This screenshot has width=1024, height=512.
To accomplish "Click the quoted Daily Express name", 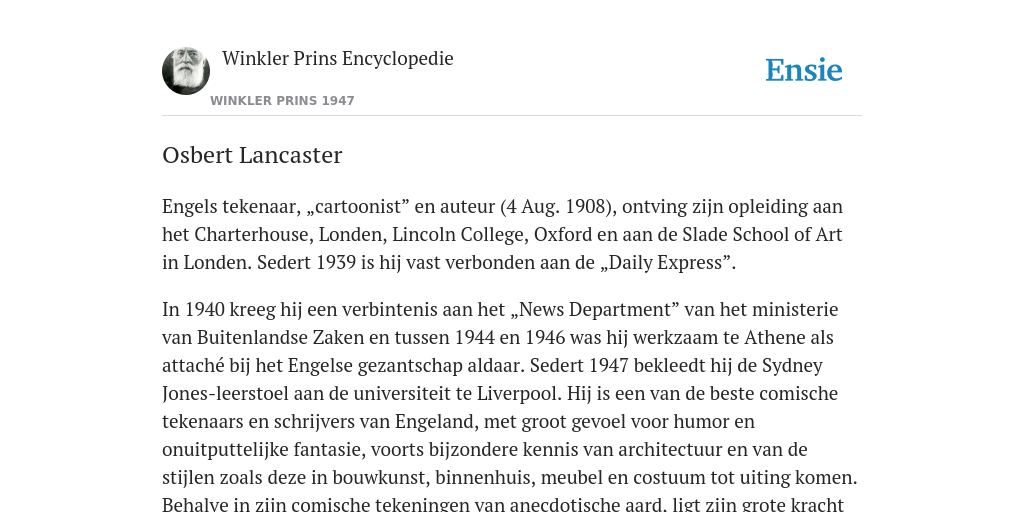I will pos(665,263).
